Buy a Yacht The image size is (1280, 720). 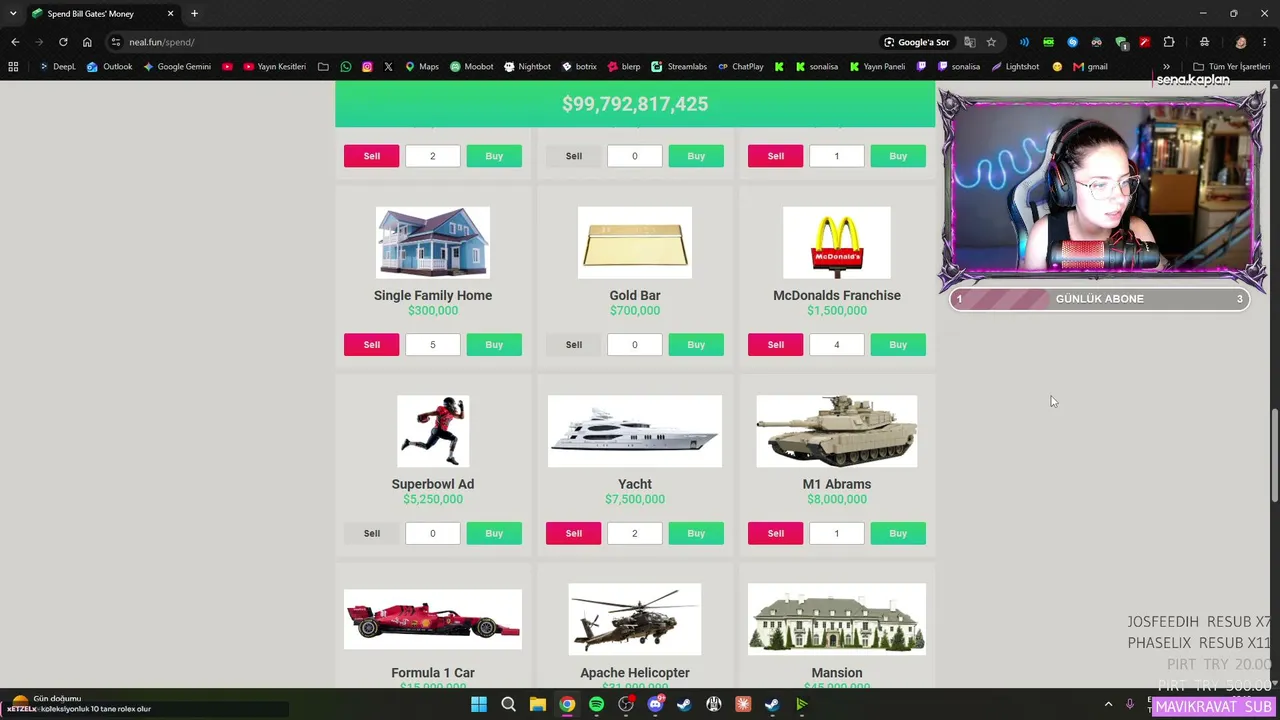[696, 533]
